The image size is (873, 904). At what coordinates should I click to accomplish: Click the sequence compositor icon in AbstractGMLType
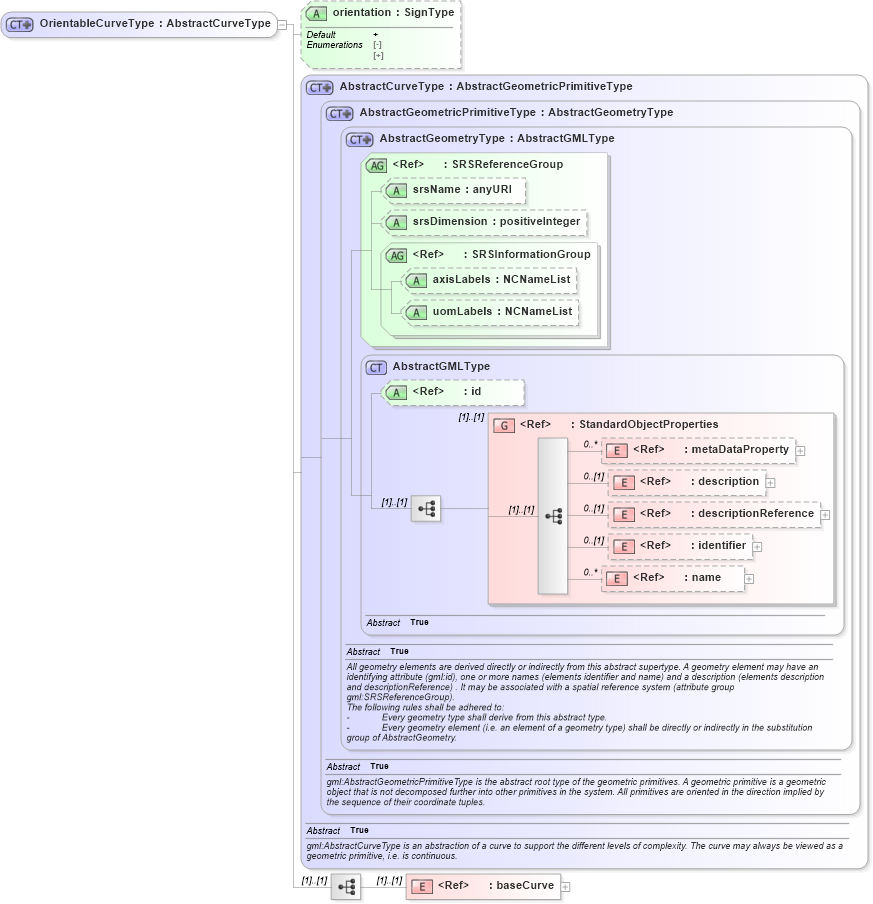(x=426, y=508)
